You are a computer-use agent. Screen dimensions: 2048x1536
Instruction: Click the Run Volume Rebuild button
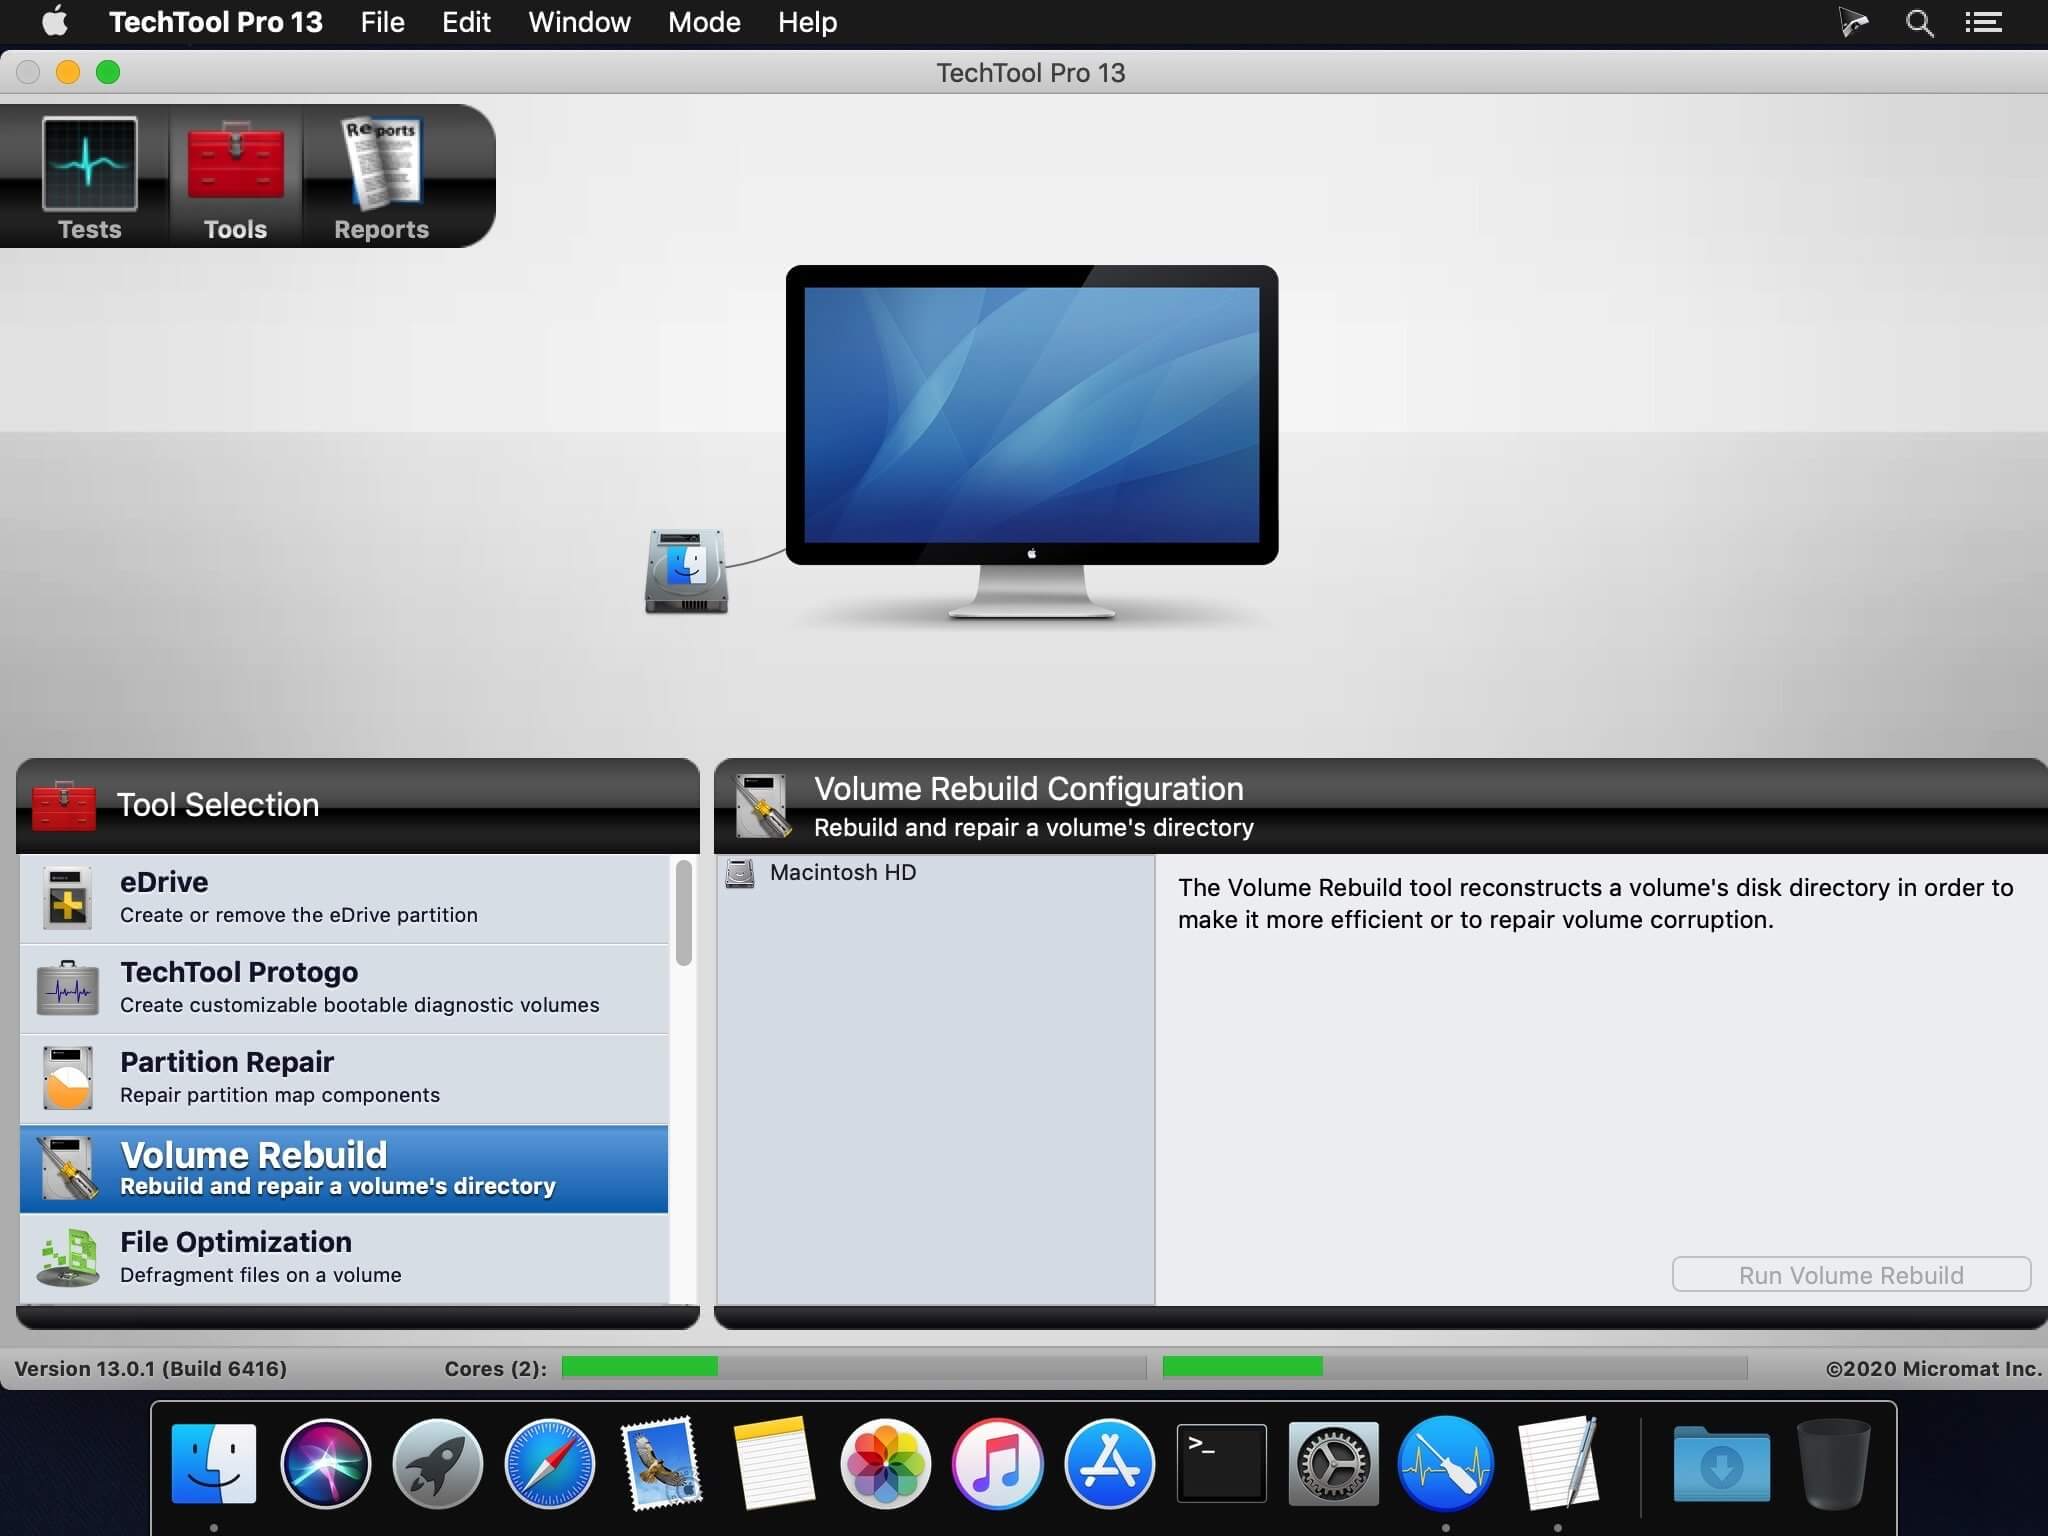[1851, 1275]
